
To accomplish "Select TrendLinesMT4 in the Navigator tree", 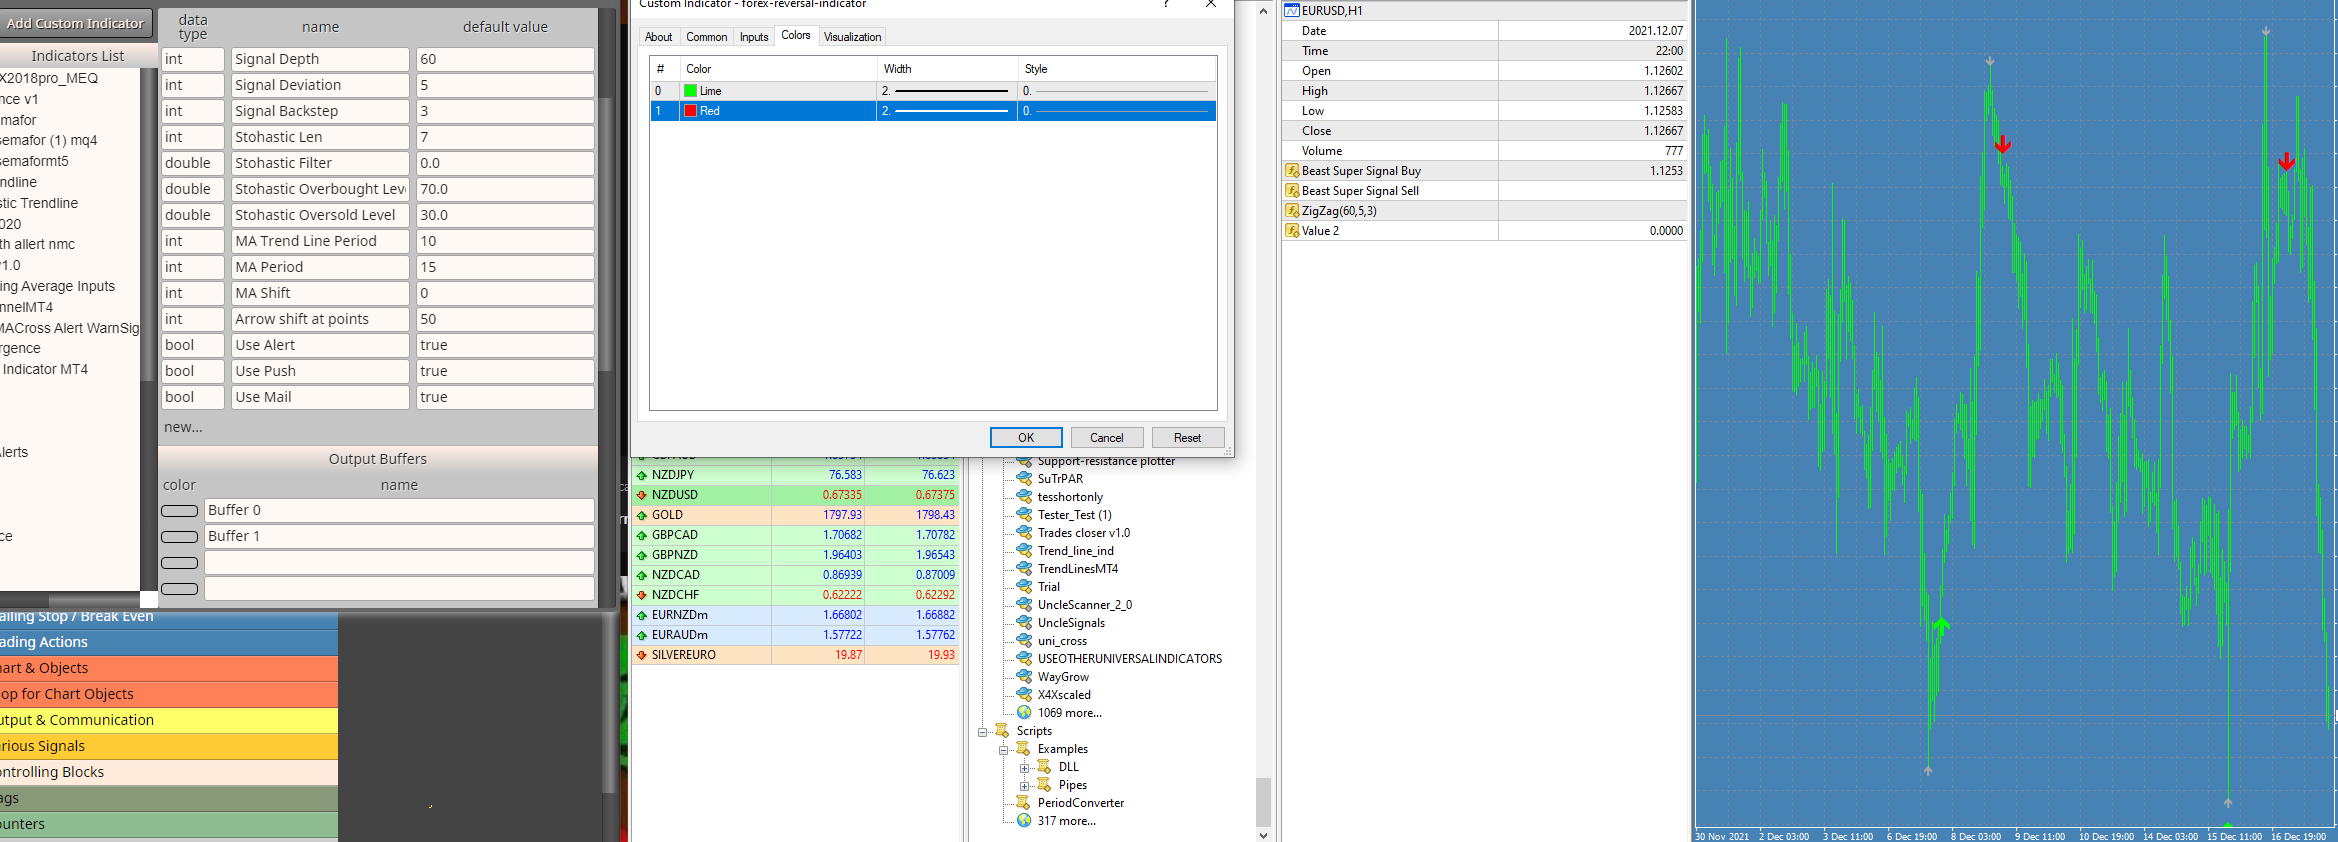I will tap(1077, 569).
